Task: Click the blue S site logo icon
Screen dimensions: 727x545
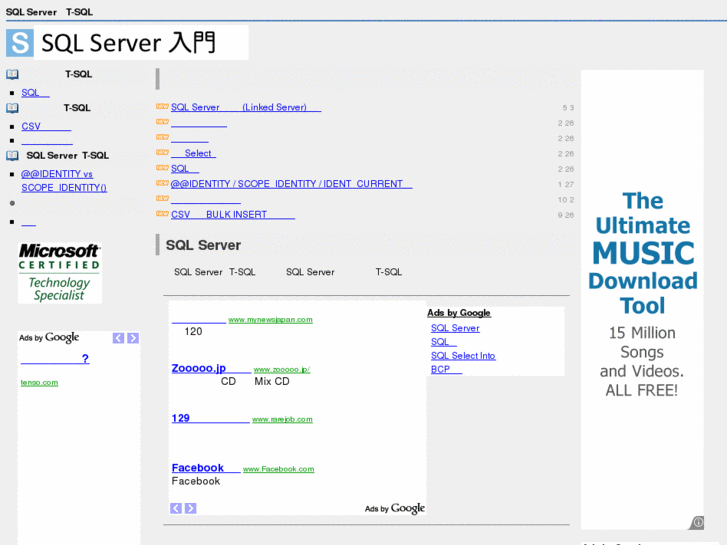Action: pyautogui.click(x=19, y=43)
